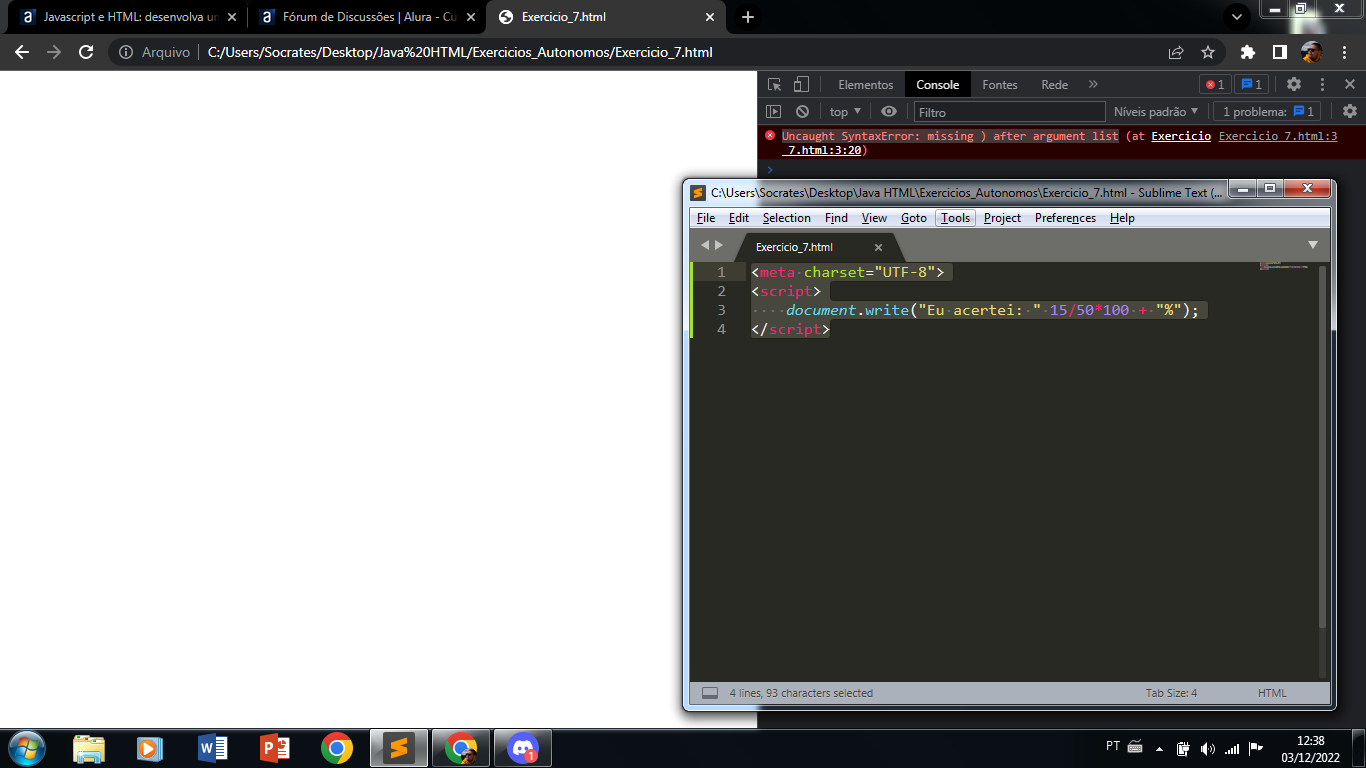Open Chrome three-dot menu

point(1344,52)
